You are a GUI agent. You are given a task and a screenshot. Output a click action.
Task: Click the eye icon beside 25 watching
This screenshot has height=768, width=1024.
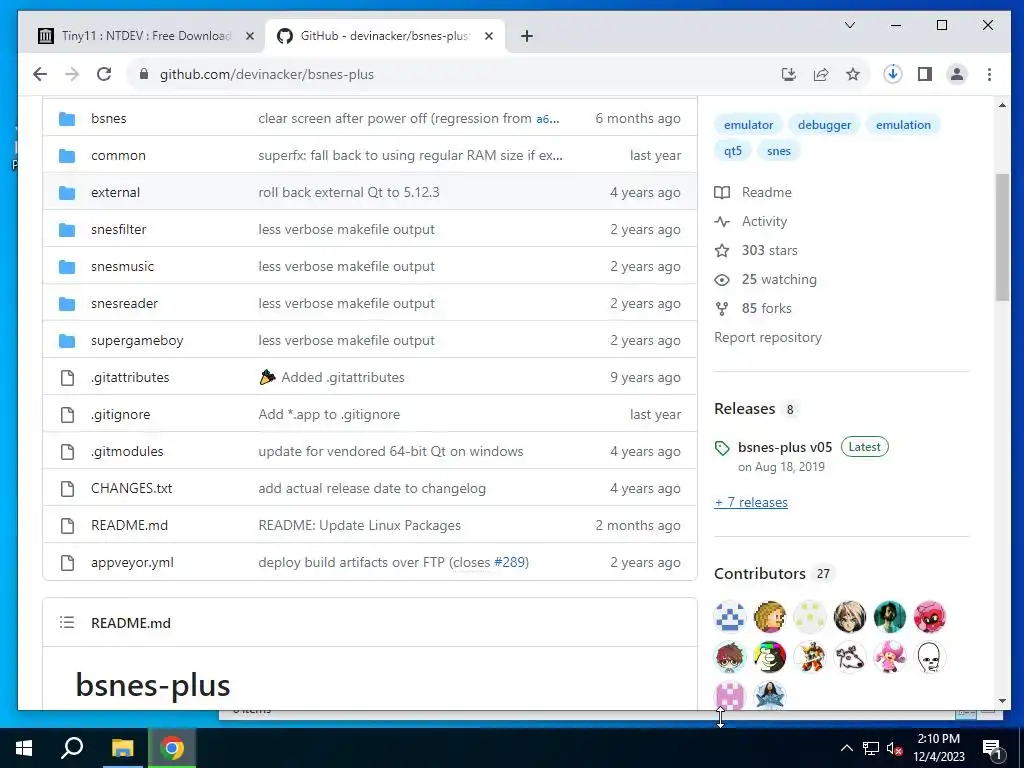click(722, 280)
